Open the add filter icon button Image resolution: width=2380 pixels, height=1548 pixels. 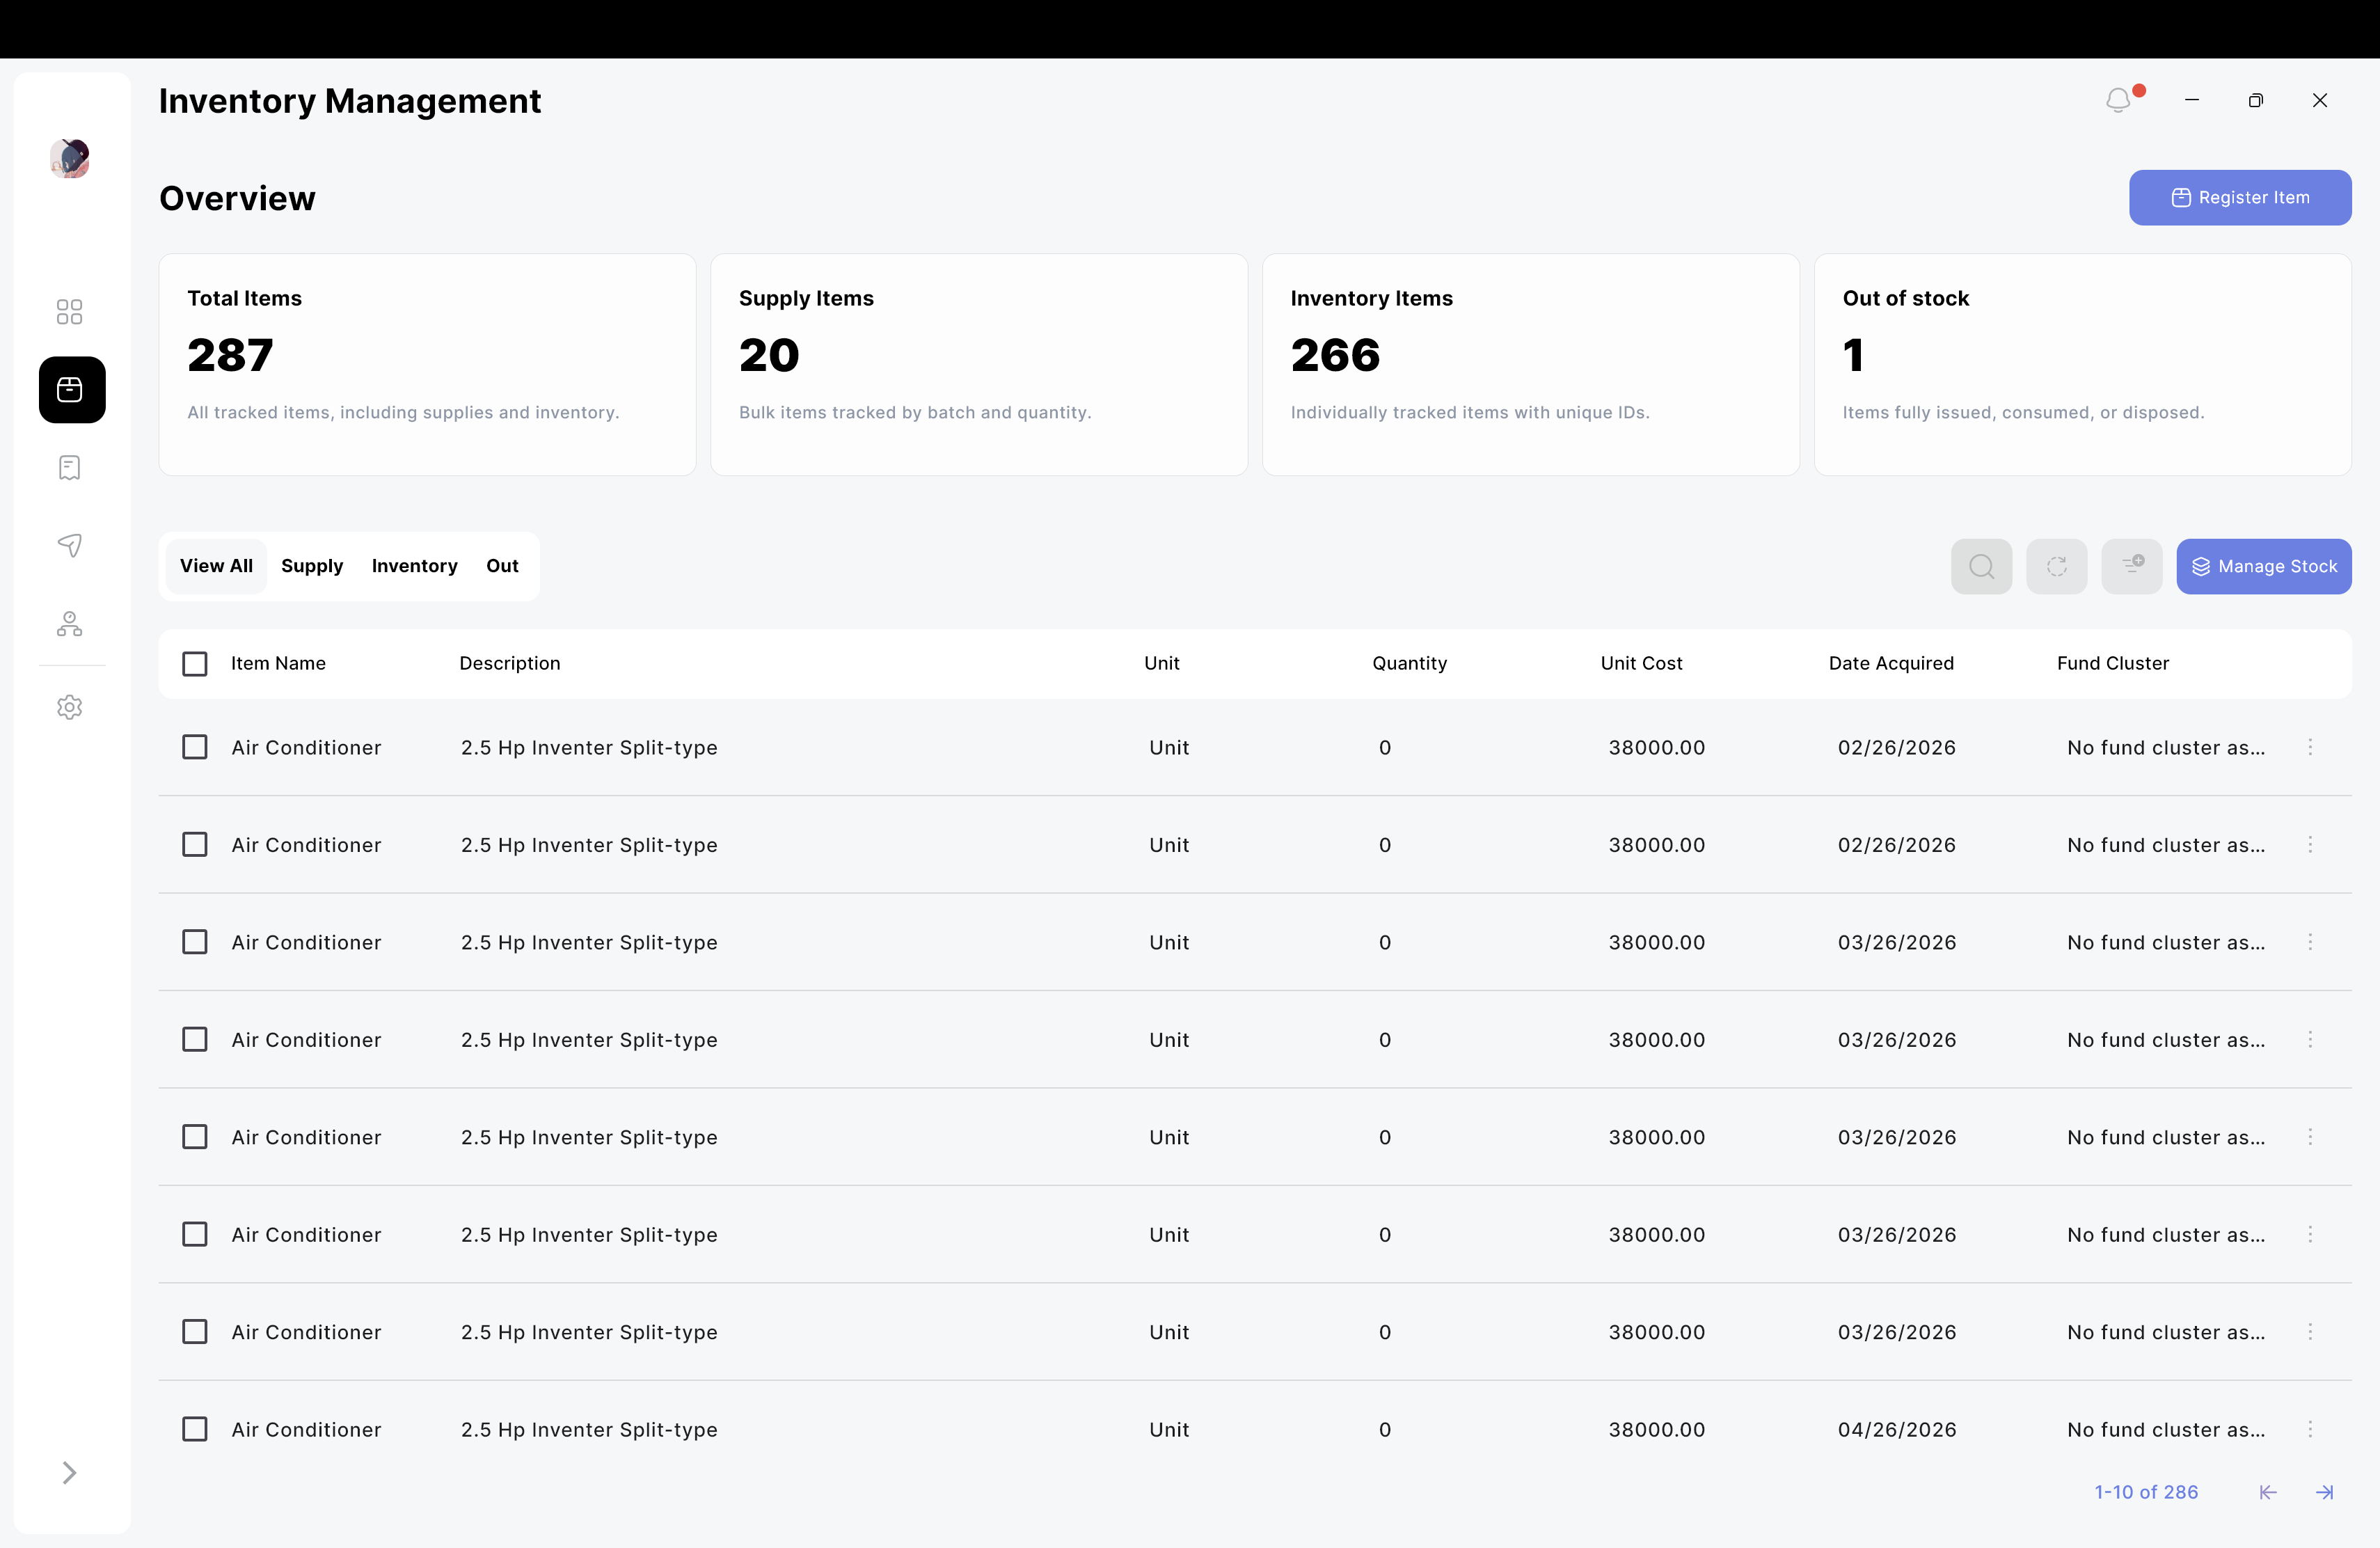(2132, 566)
